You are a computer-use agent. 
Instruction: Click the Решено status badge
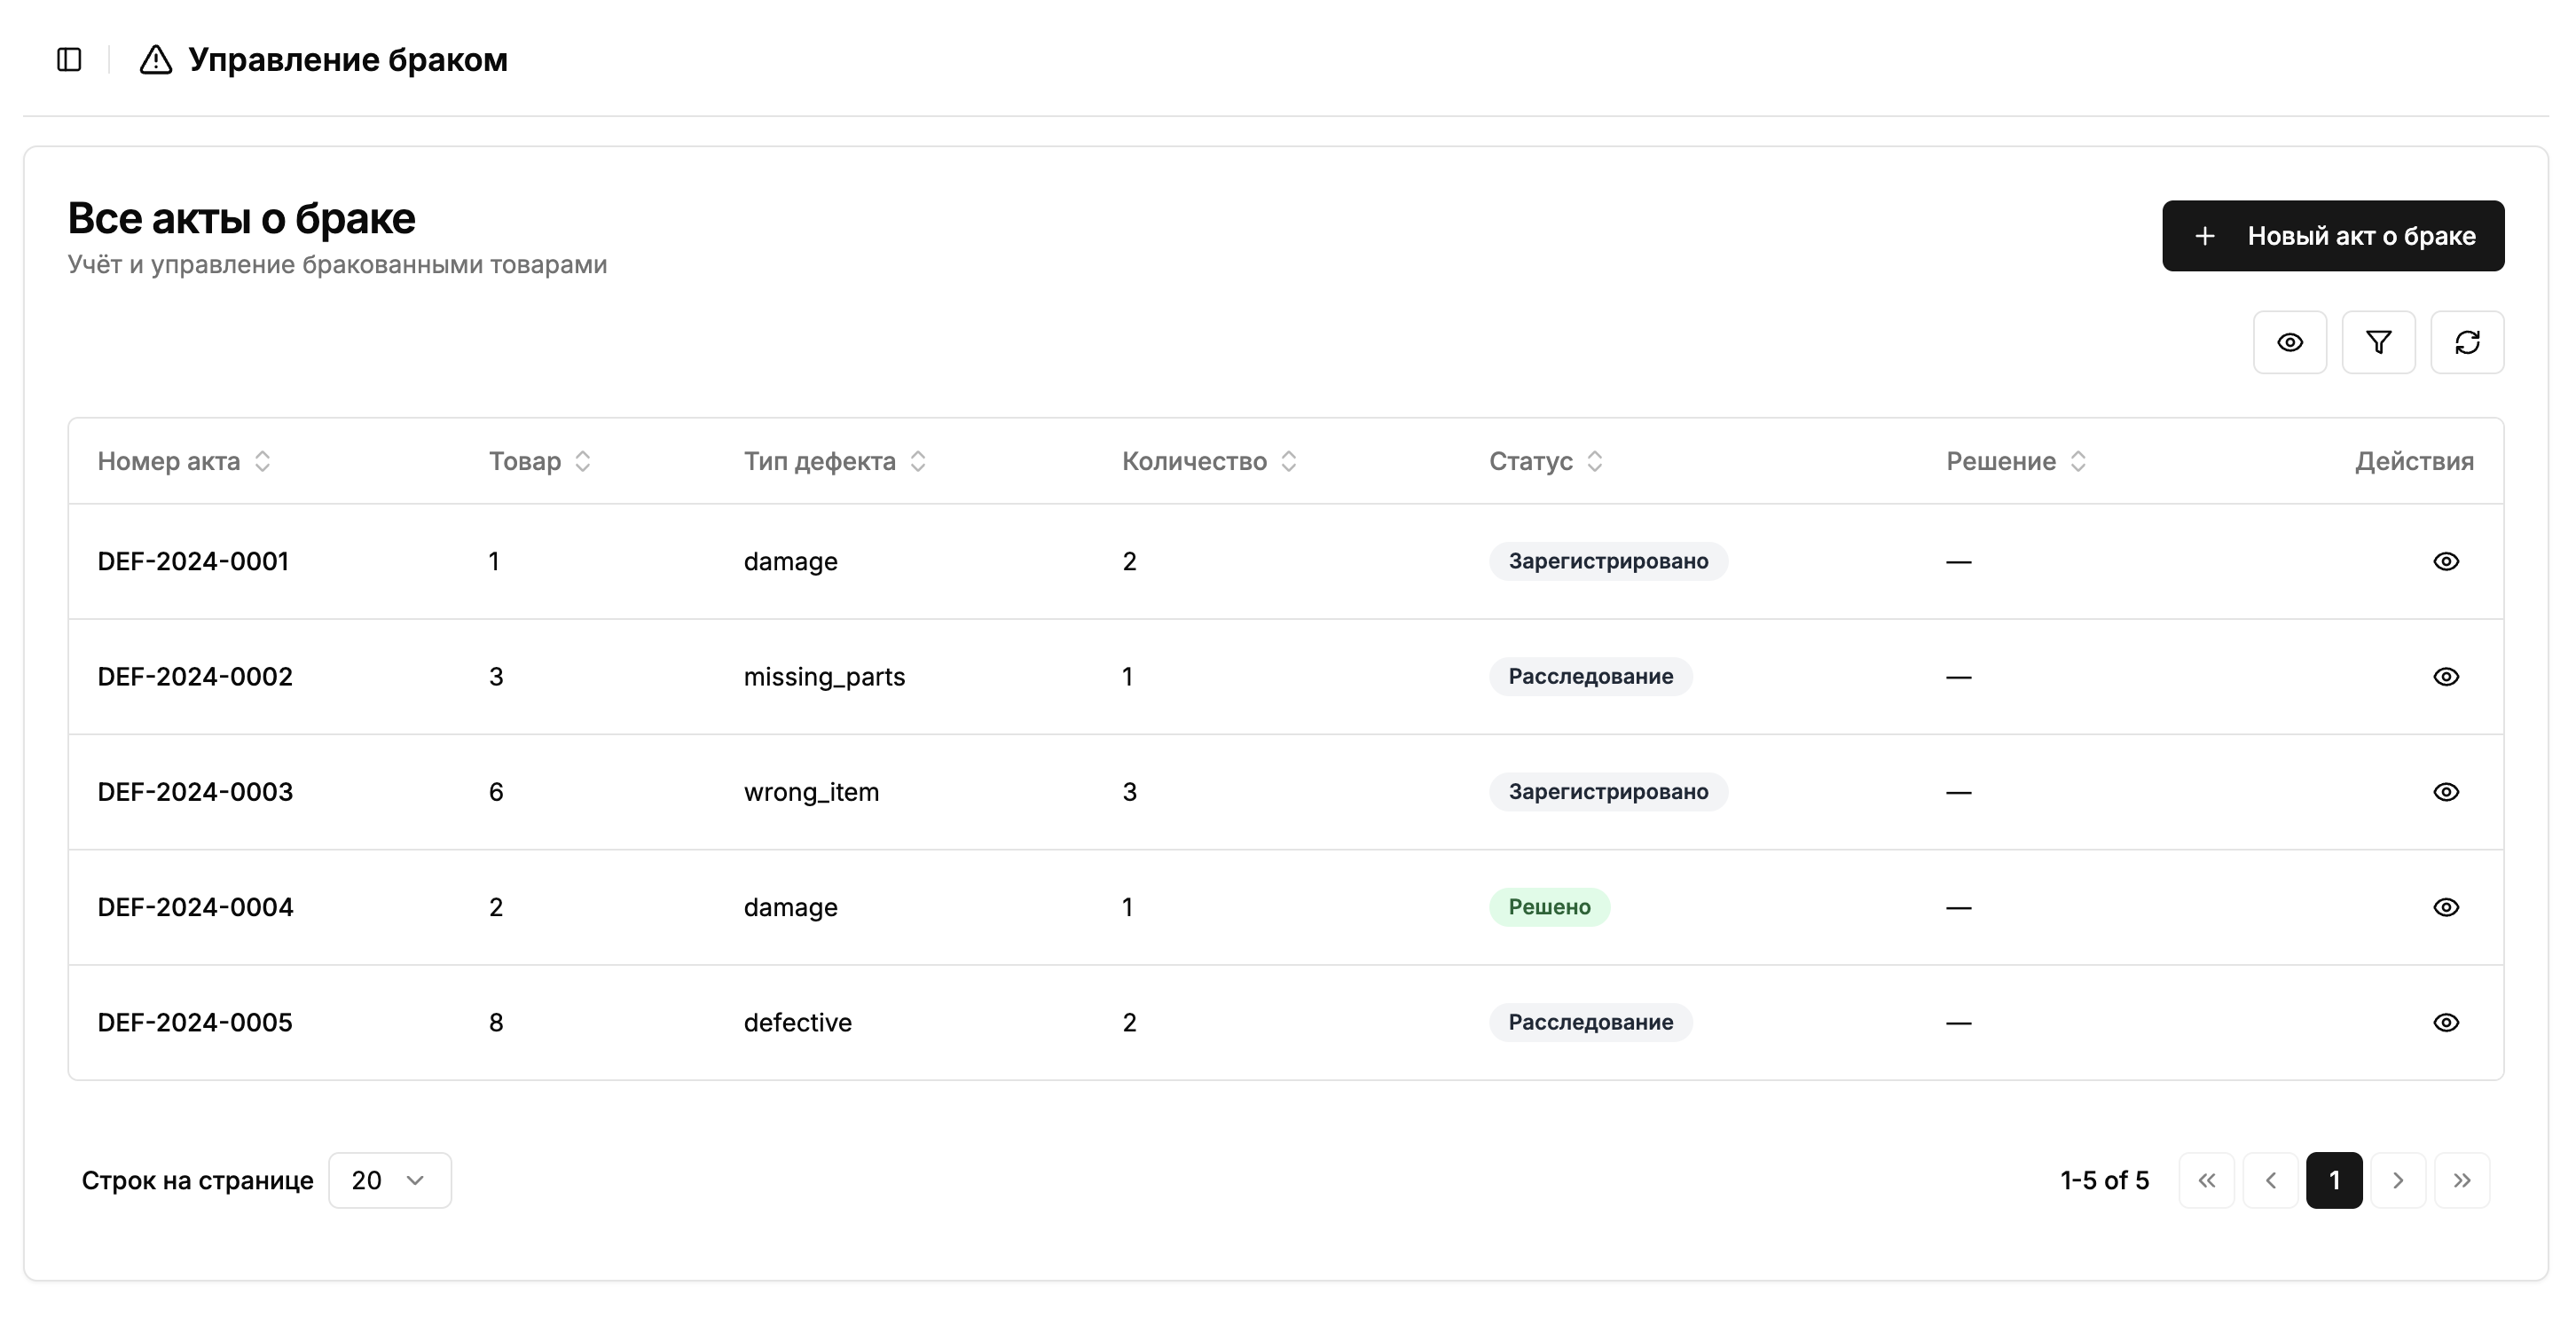[1548, 907]
